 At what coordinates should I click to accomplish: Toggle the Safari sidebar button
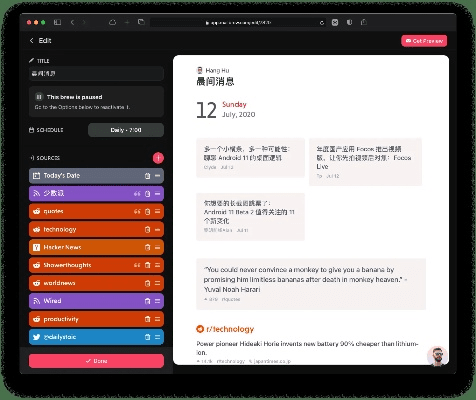tap(57, 22)
